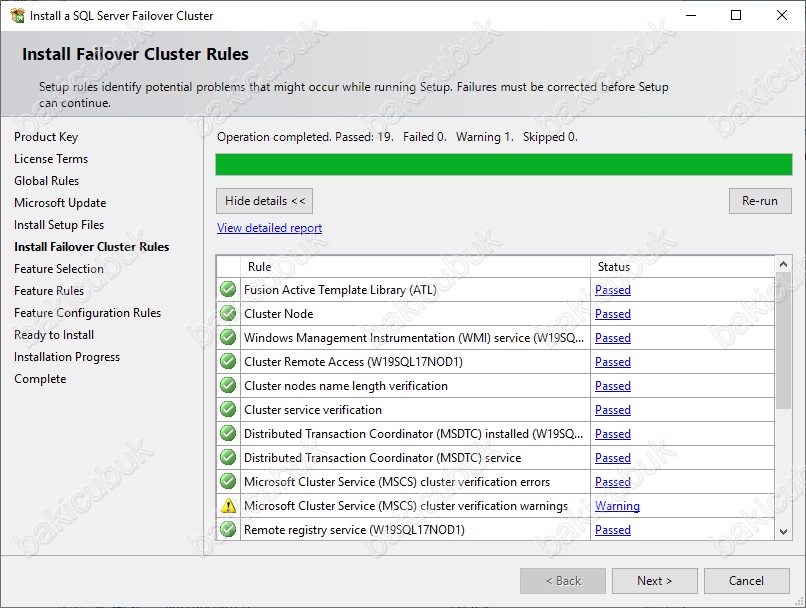Click the SQL Server setup title bar icon
This screenshot has width=806, height=608.
pos(17,15)
